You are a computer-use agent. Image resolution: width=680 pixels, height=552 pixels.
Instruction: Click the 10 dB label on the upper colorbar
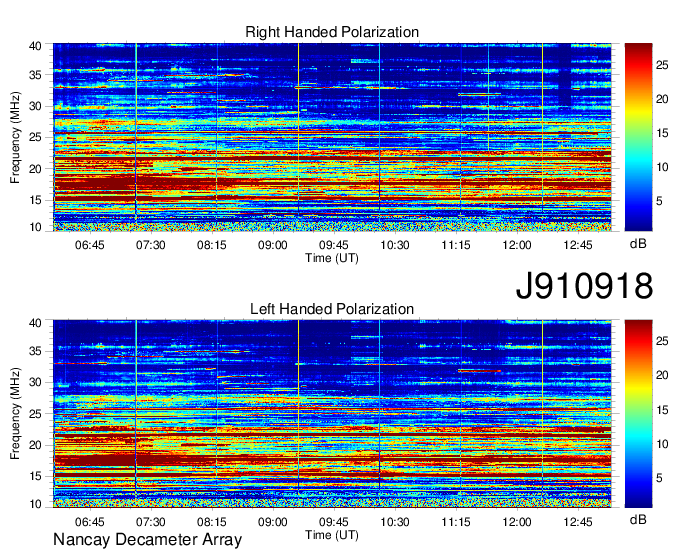tap(662, 167)
